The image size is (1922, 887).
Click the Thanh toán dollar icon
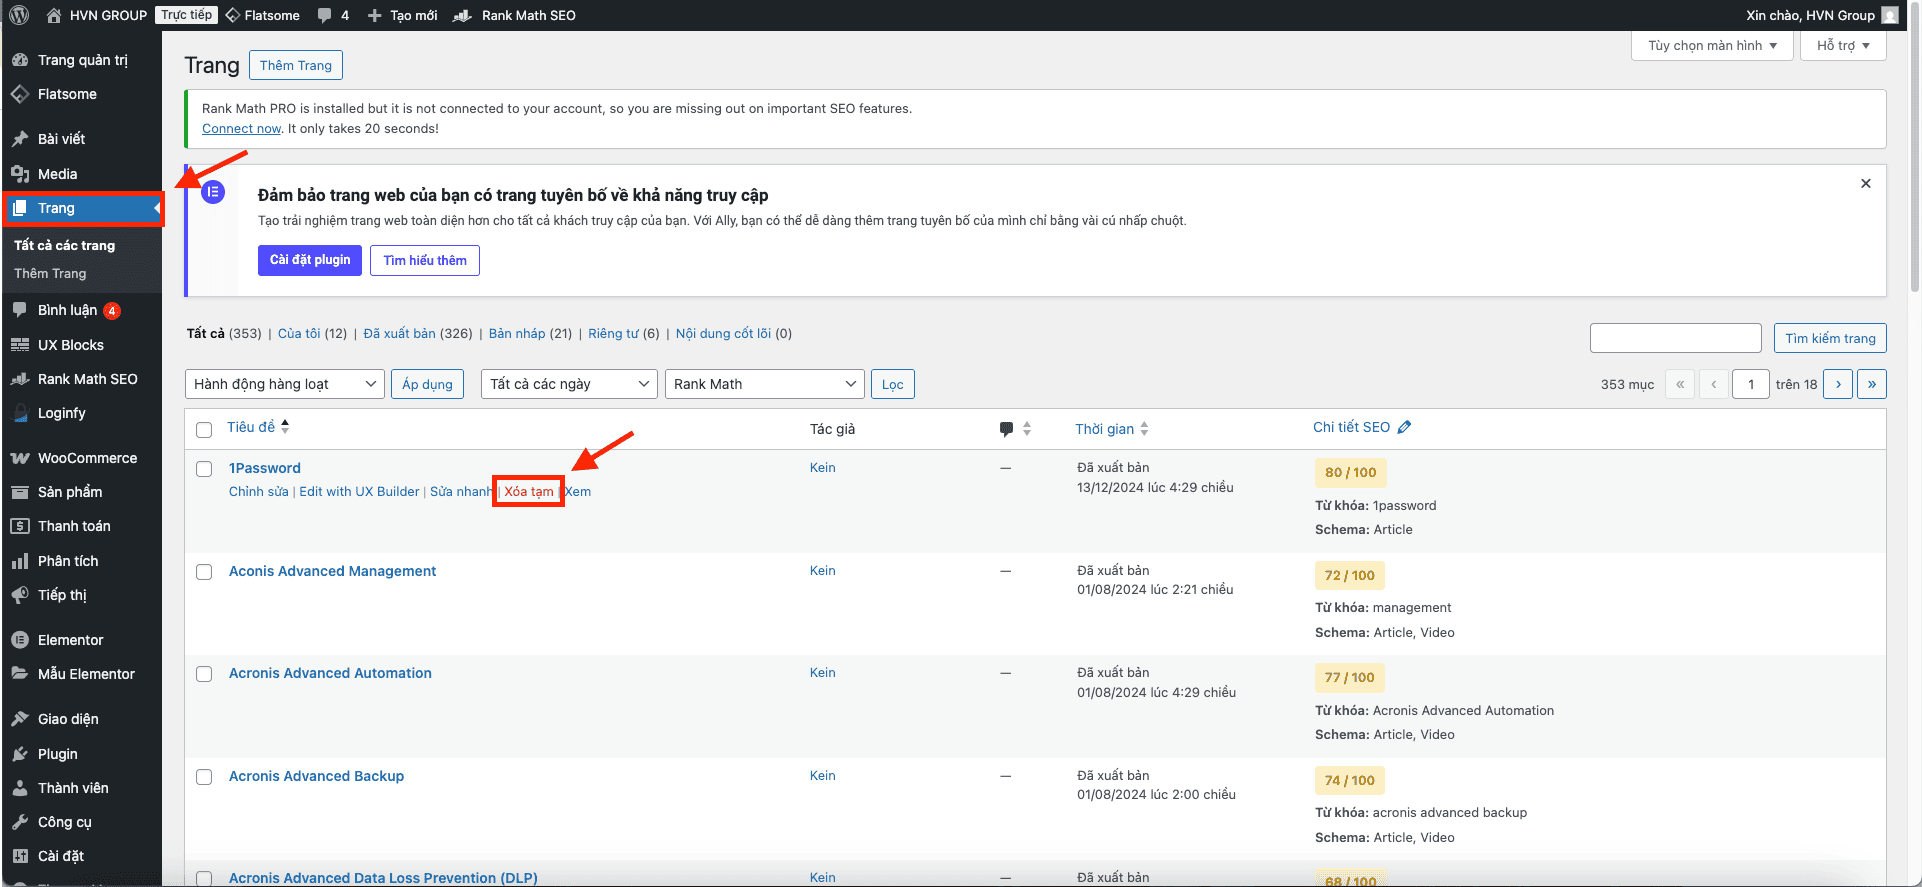click(20, 526)
